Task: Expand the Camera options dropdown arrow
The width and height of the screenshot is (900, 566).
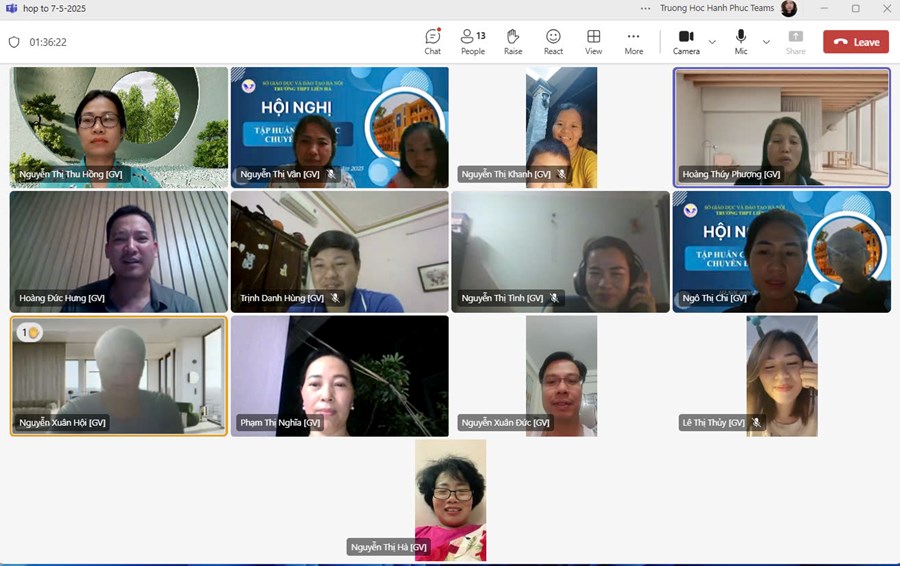Action: pyautogui.click(x=712, y=42)
